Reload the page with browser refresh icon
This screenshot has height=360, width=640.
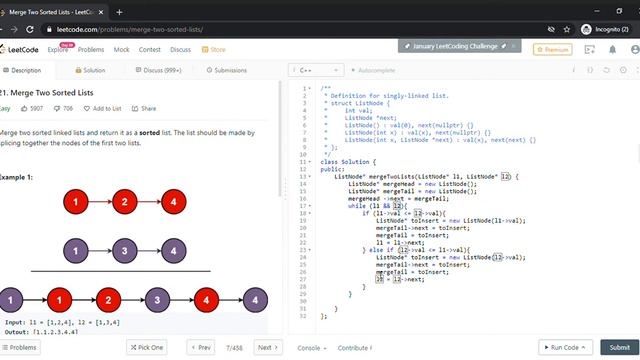(30, 29)
